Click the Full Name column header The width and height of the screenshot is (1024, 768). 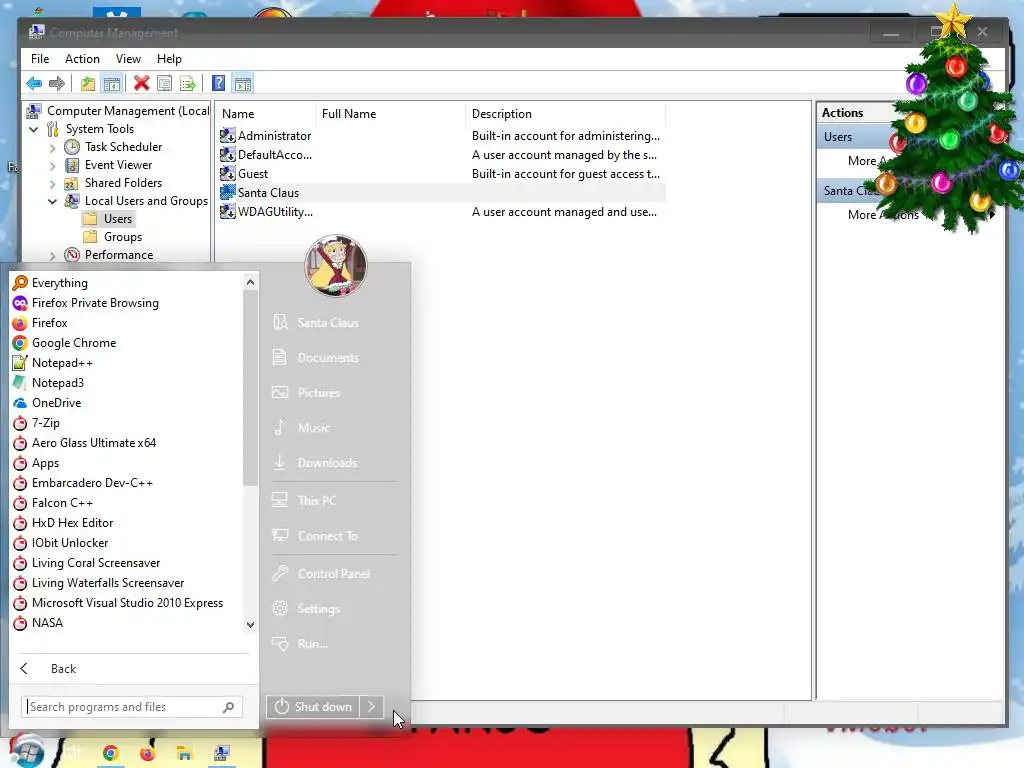pos(391,114)
